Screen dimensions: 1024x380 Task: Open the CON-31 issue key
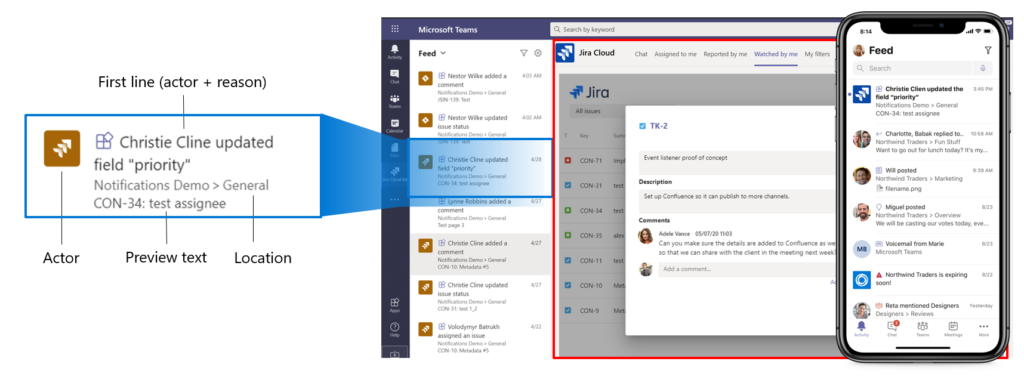pyautogui.click(x=591, y=185)
